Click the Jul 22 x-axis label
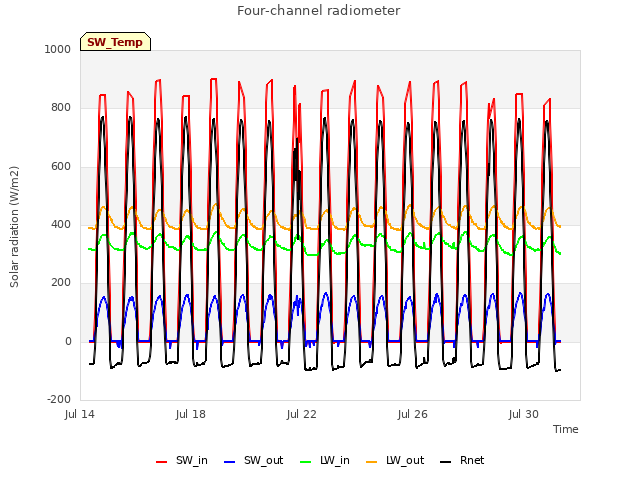640x480 pixels. click(x=302, y=414)
